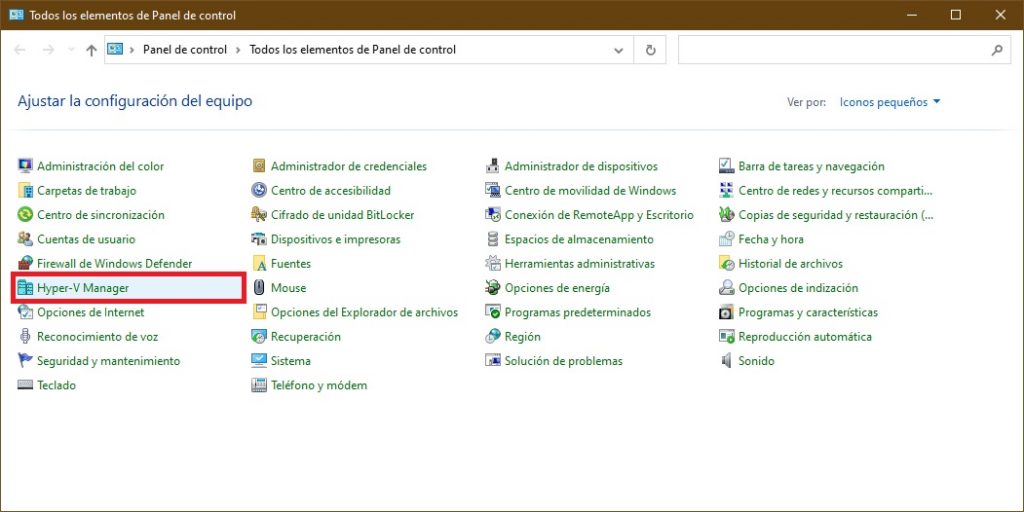Go up one folder level

tap(91, 50)
